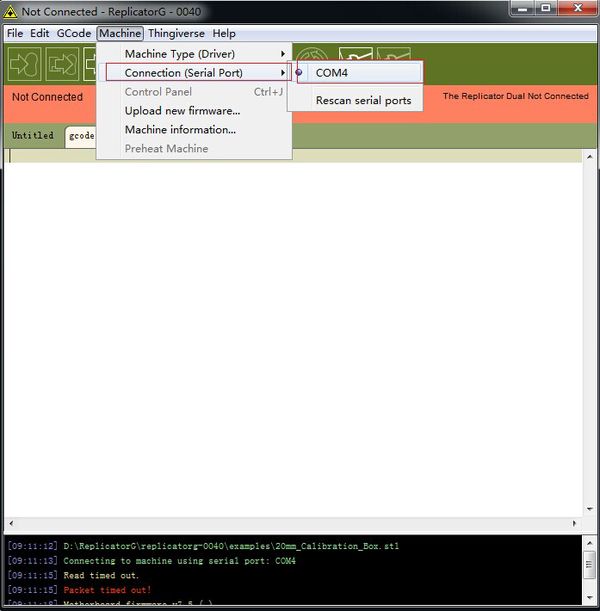
Task: Click console line 'Connecting to machine using serial port: COM4'
Action: 179,561
